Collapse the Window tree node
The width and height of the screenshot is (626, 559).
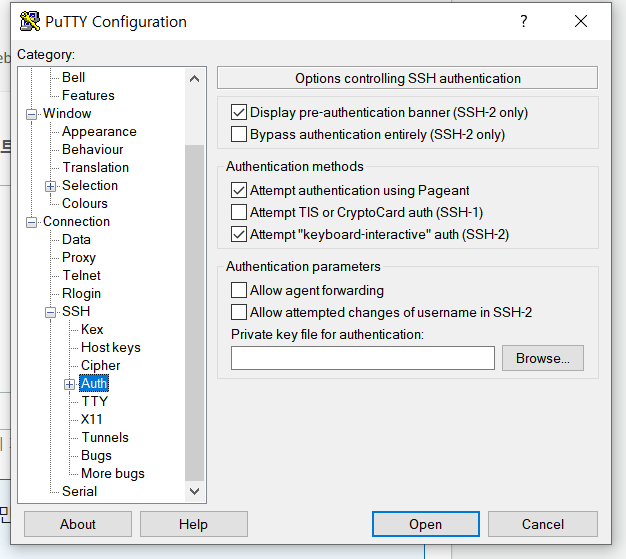(31, 114)
